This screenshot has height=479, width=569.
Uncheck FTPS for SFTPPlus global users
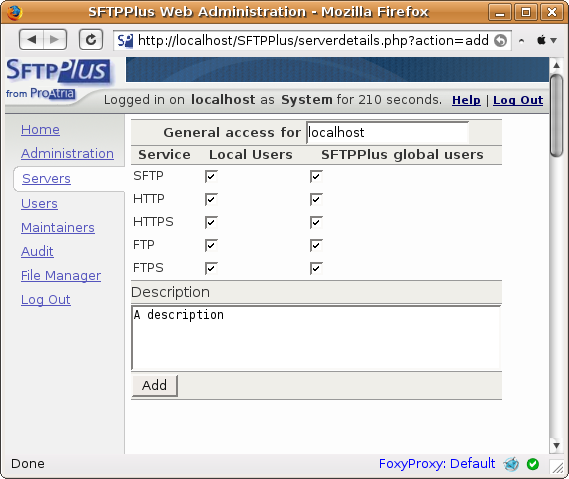point(316,268)
